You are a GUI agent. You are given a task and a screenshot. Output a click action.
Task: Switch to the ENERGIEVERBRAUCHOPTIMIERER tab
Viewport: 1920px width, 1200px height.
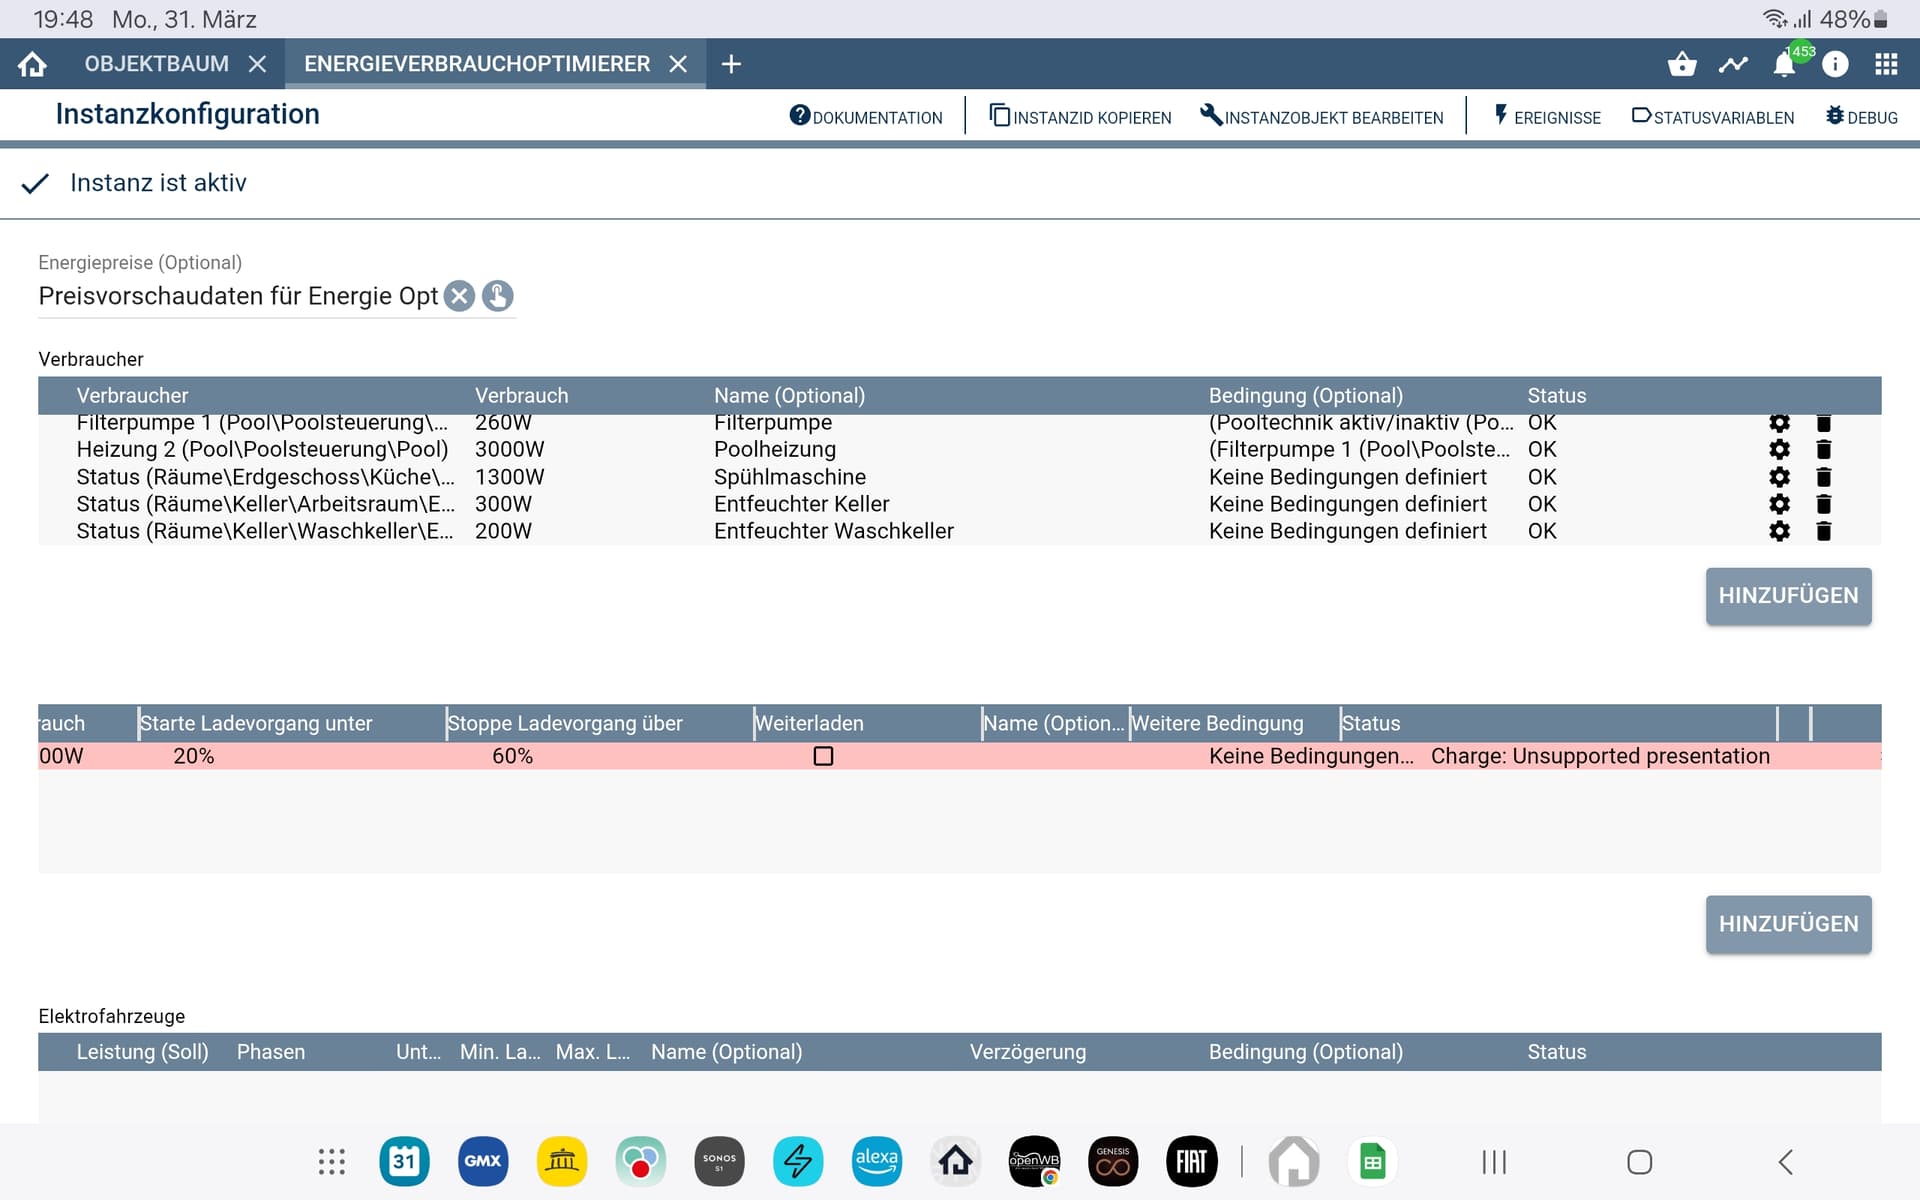[x=477, y=64]
